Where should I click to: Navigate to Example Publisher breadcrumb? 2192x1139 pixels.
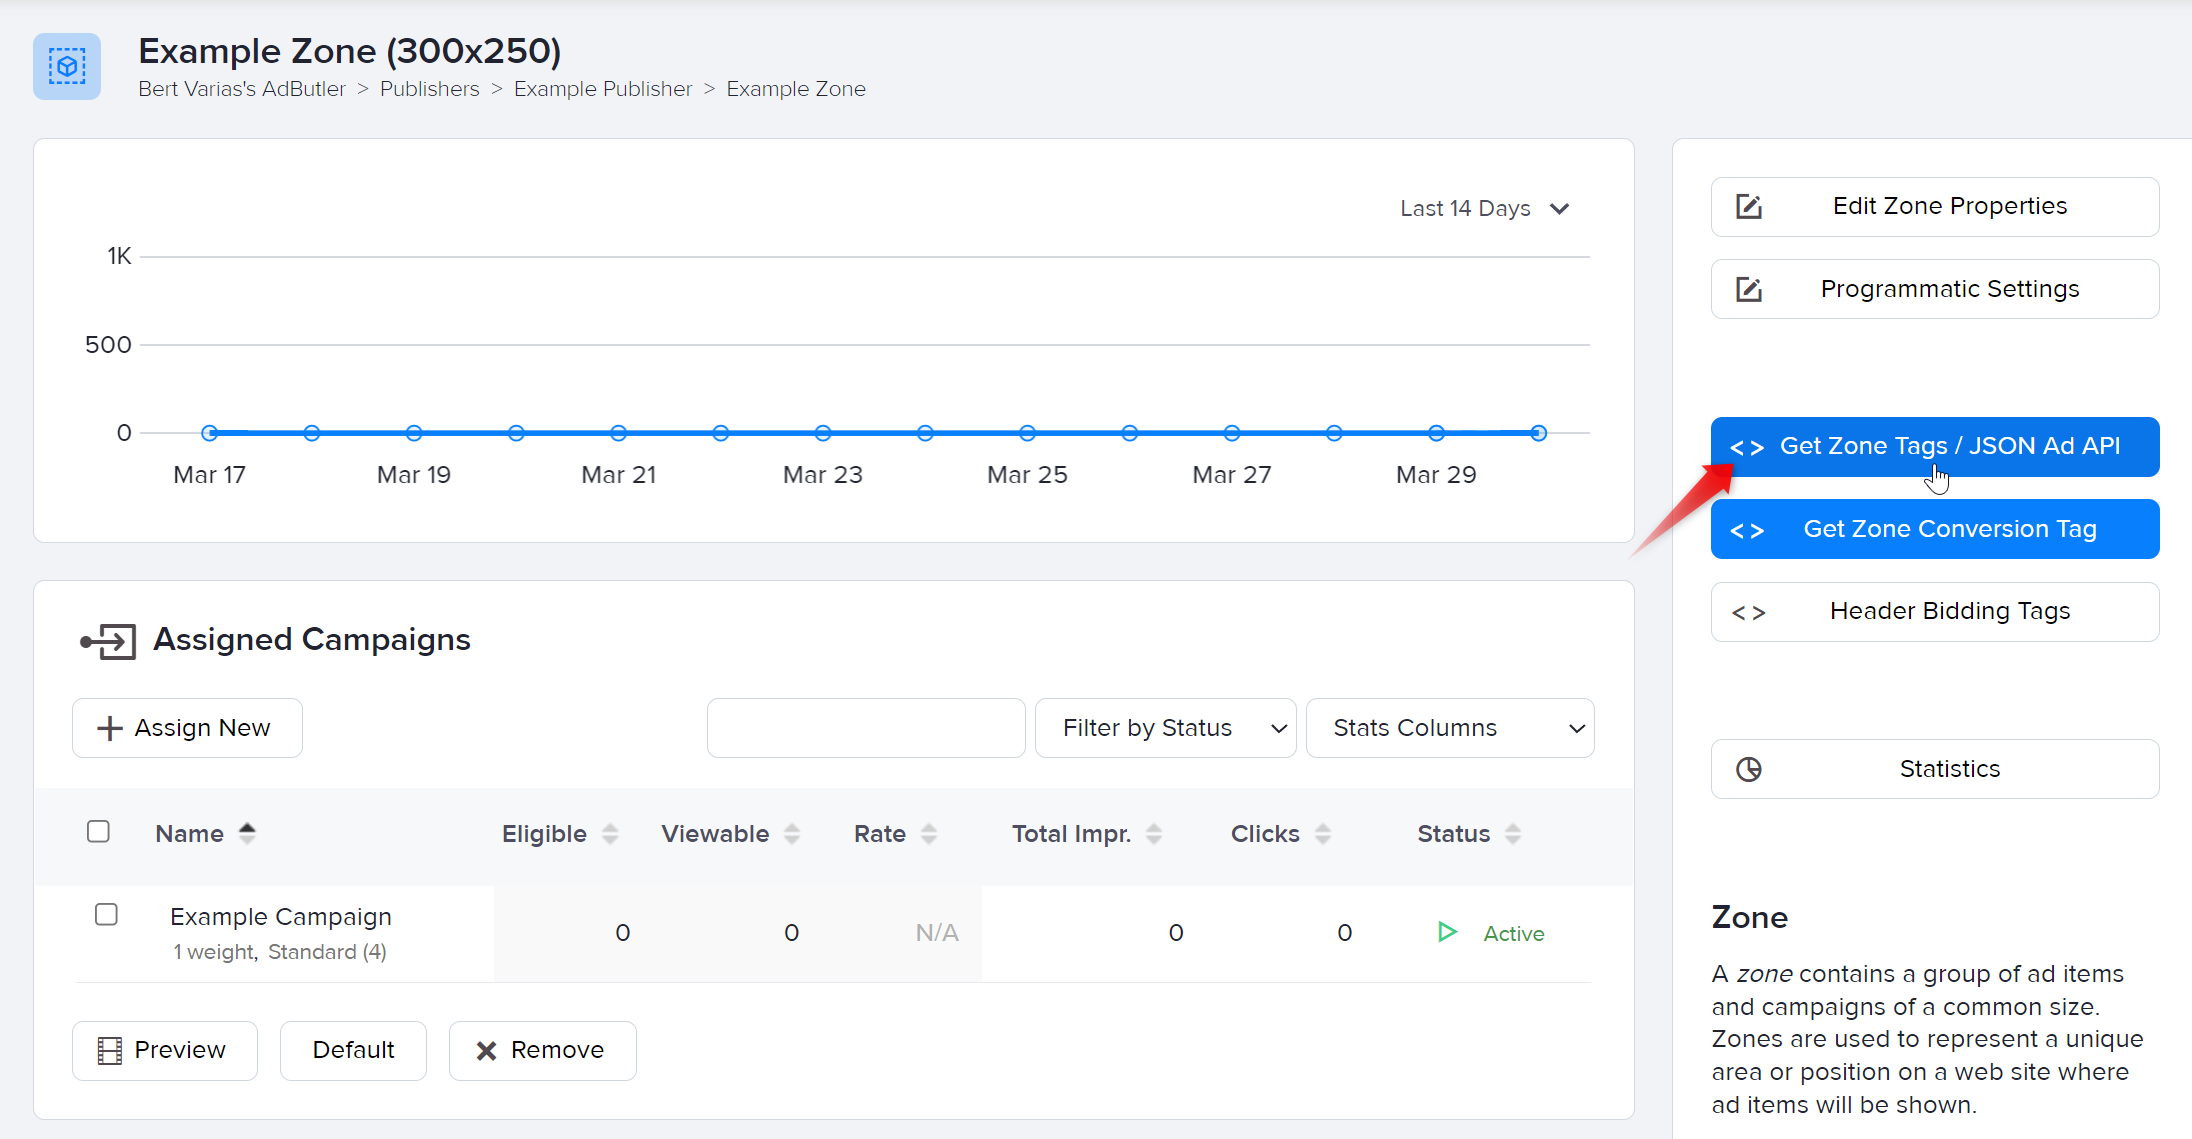pos(602,89)
